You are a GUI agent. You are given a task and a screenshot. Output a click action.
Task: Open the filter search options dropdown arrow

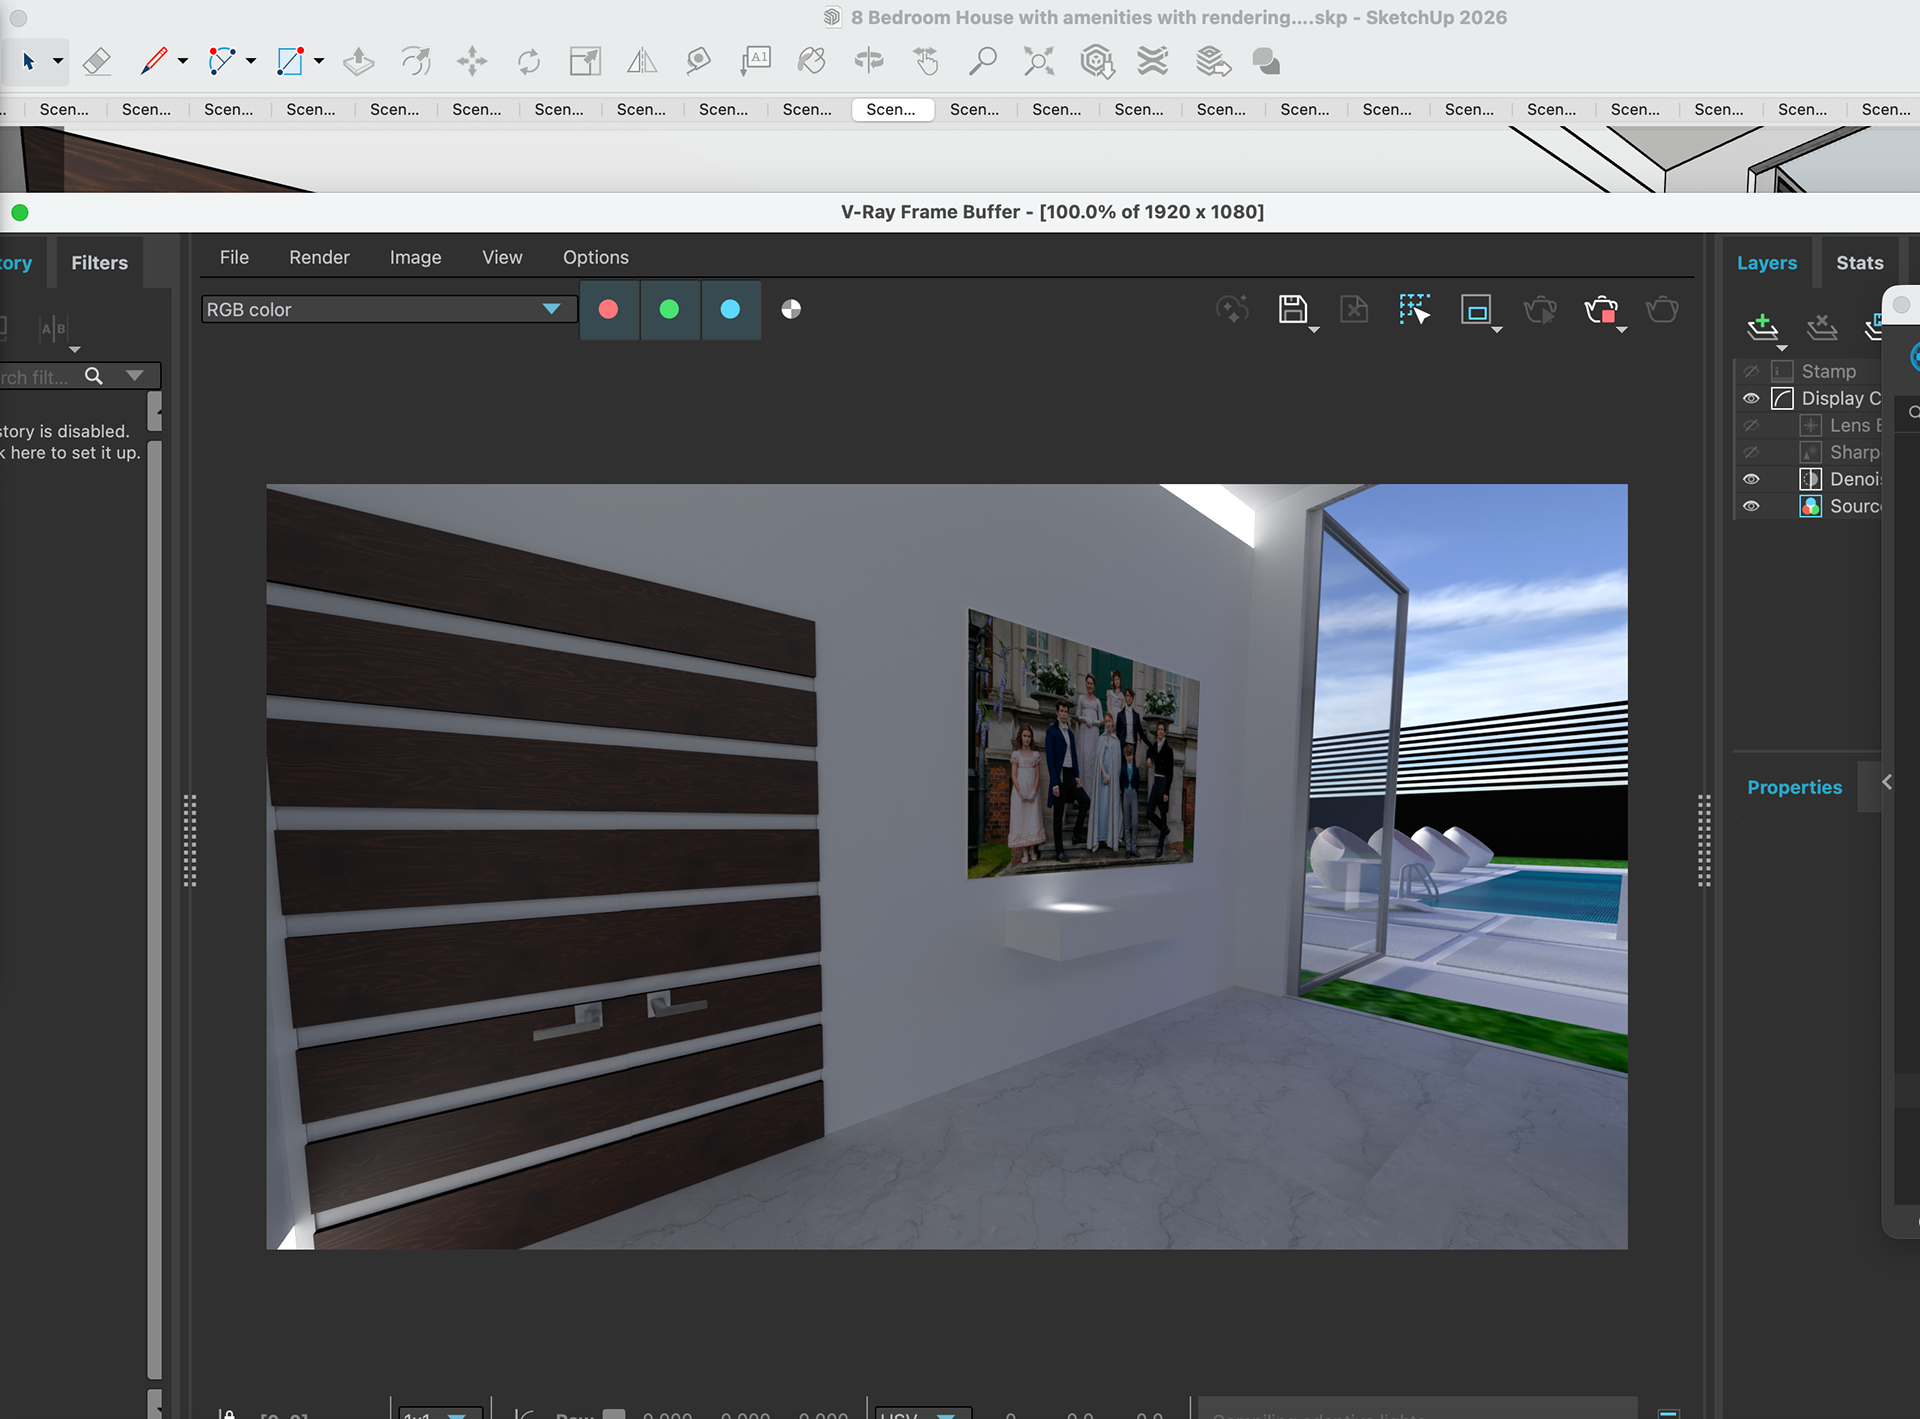[135, 376]
